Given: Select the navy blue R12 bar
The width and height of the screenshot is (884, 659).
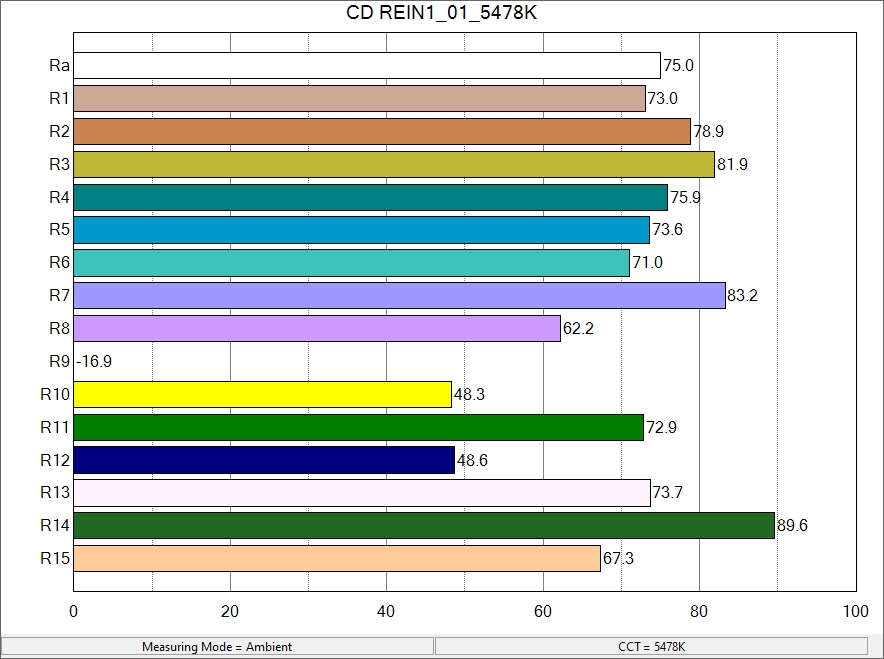Looking at the screenshot, I should click(264, 460).
